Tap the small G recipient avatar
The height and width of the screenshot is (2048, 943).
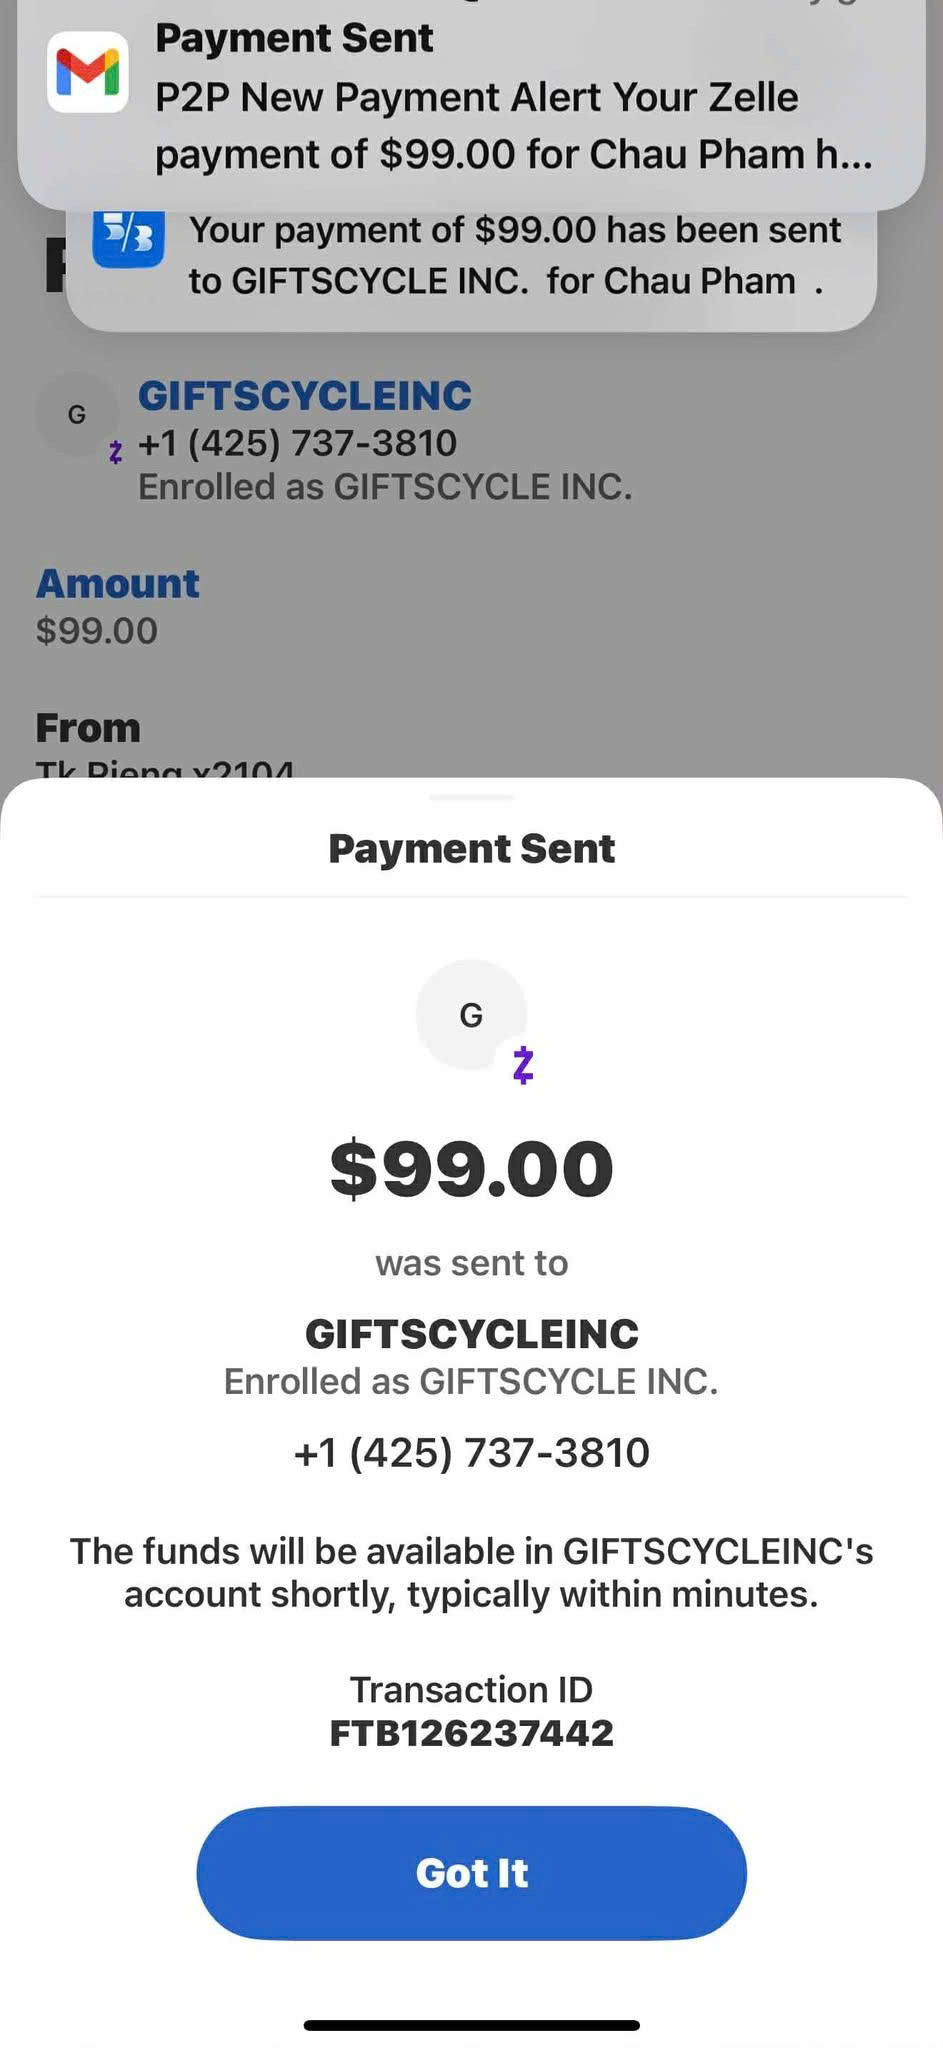(x=77, y=414)
